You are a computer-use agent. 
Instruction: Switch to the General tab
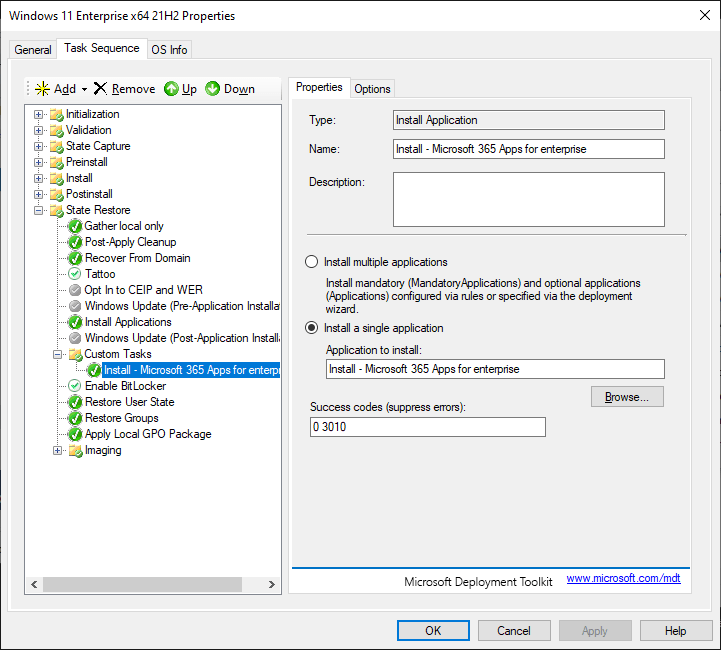click(x=33, y=50)
